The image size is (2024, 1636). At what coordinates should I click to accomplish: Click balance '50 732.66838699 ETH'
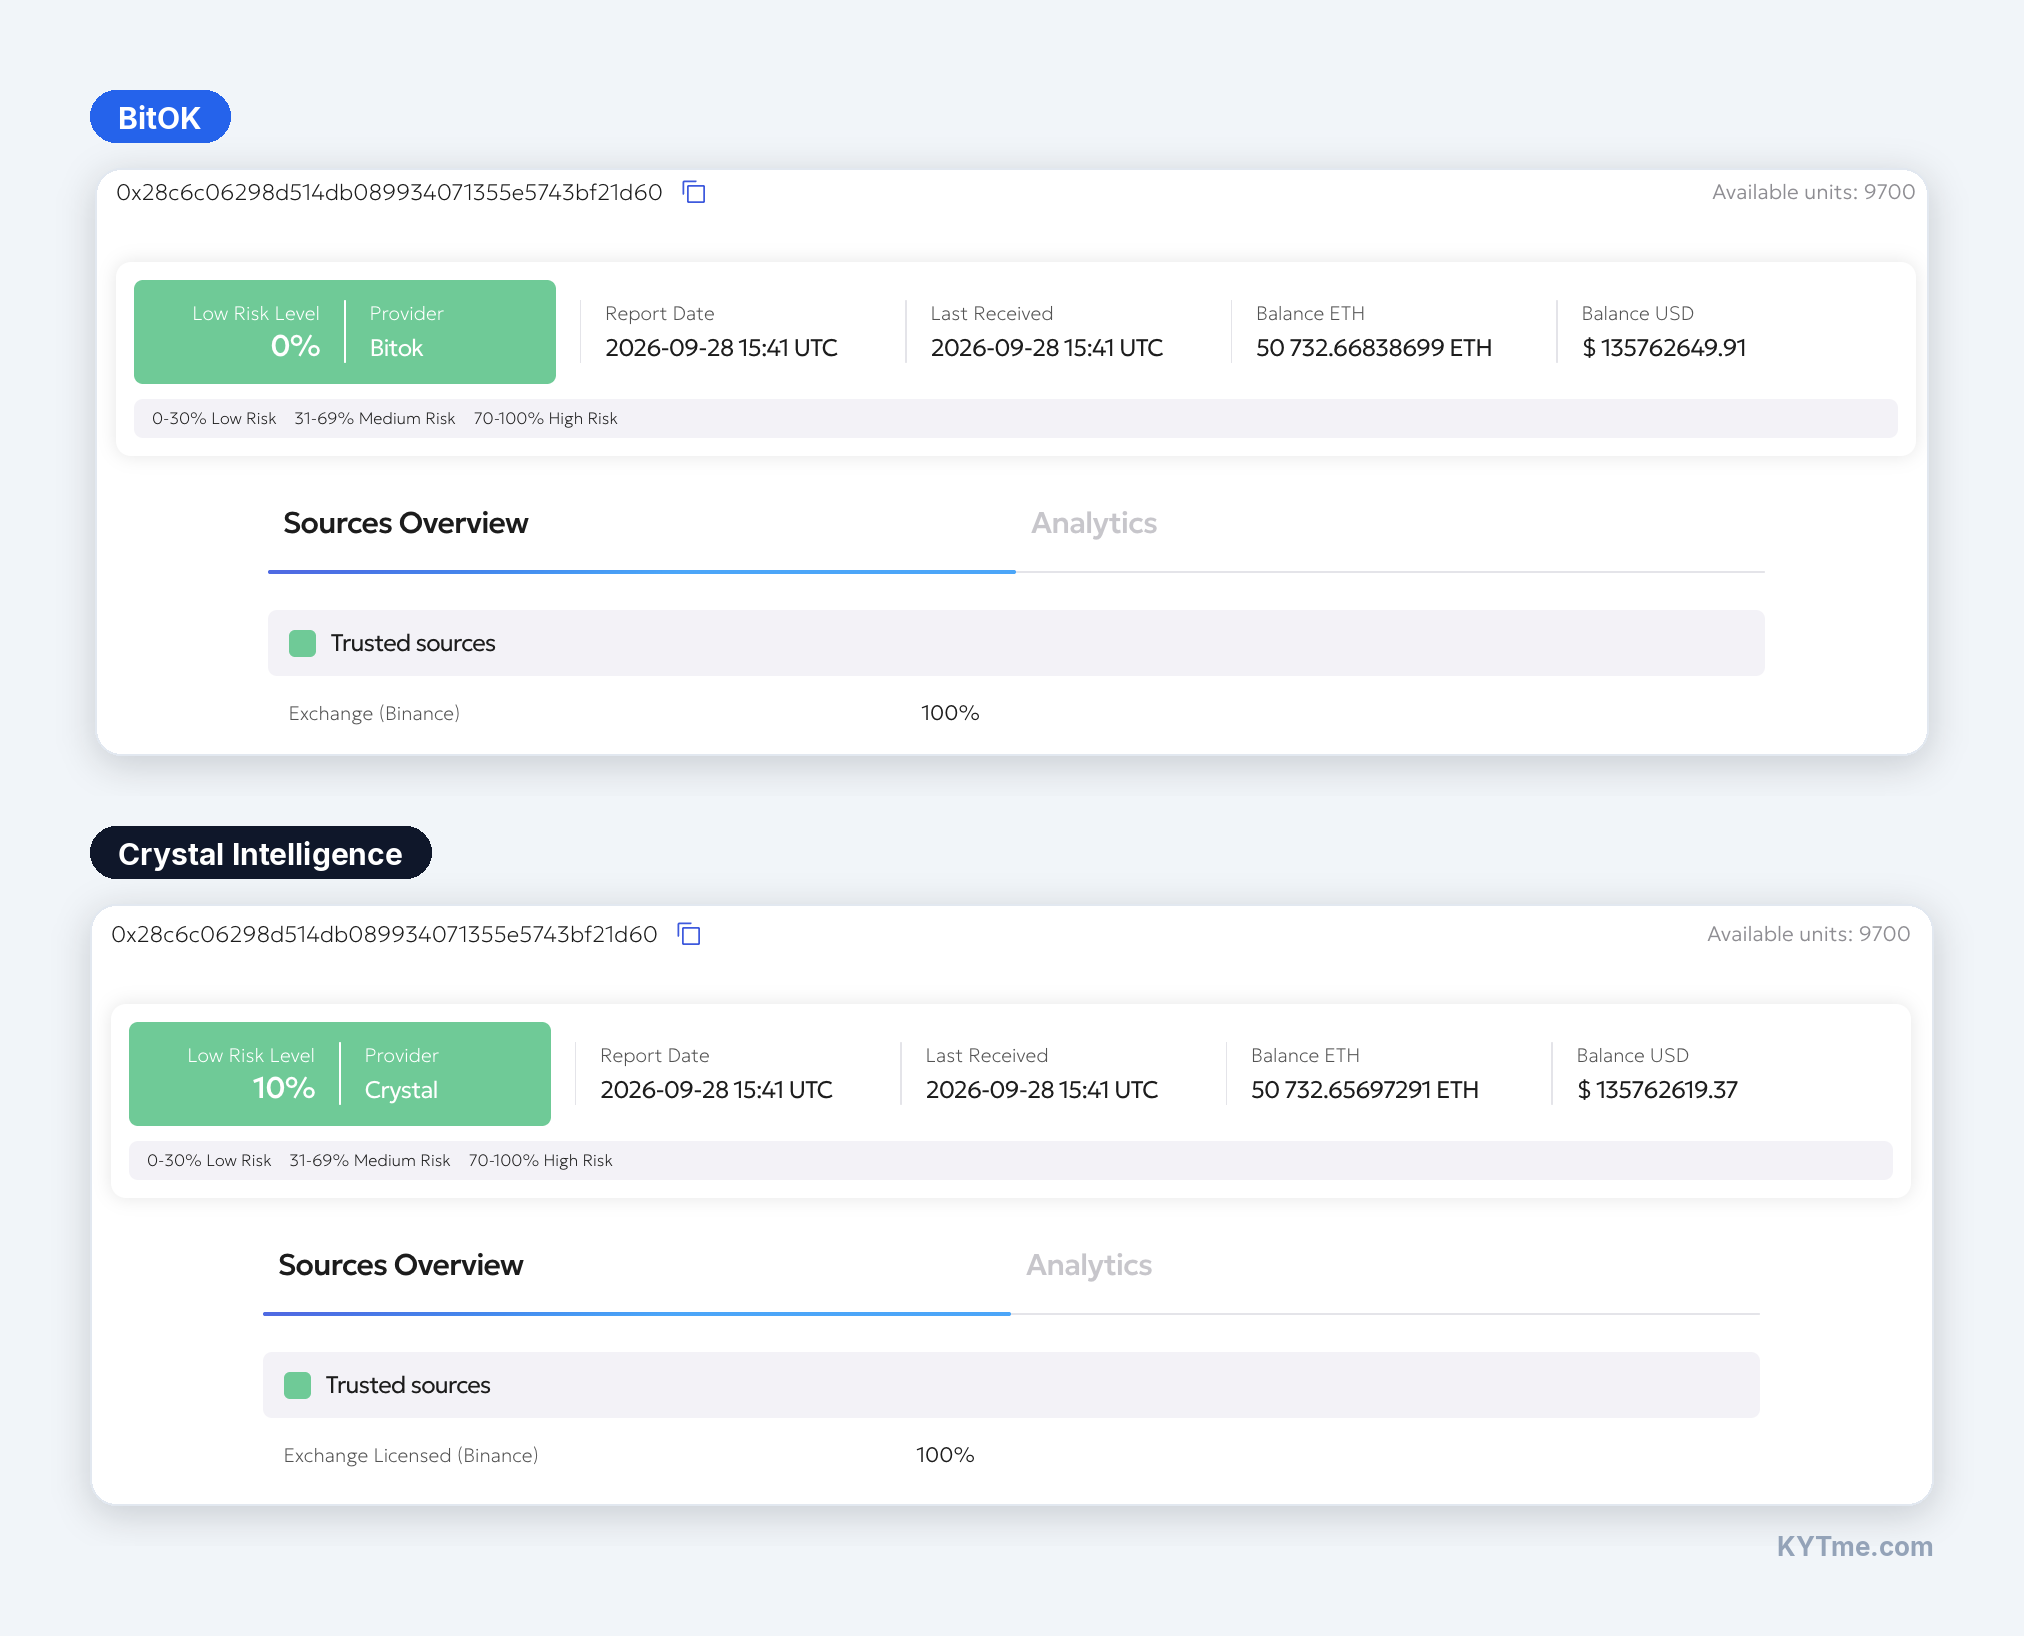pyautogui.click(x=1374, y=348)
